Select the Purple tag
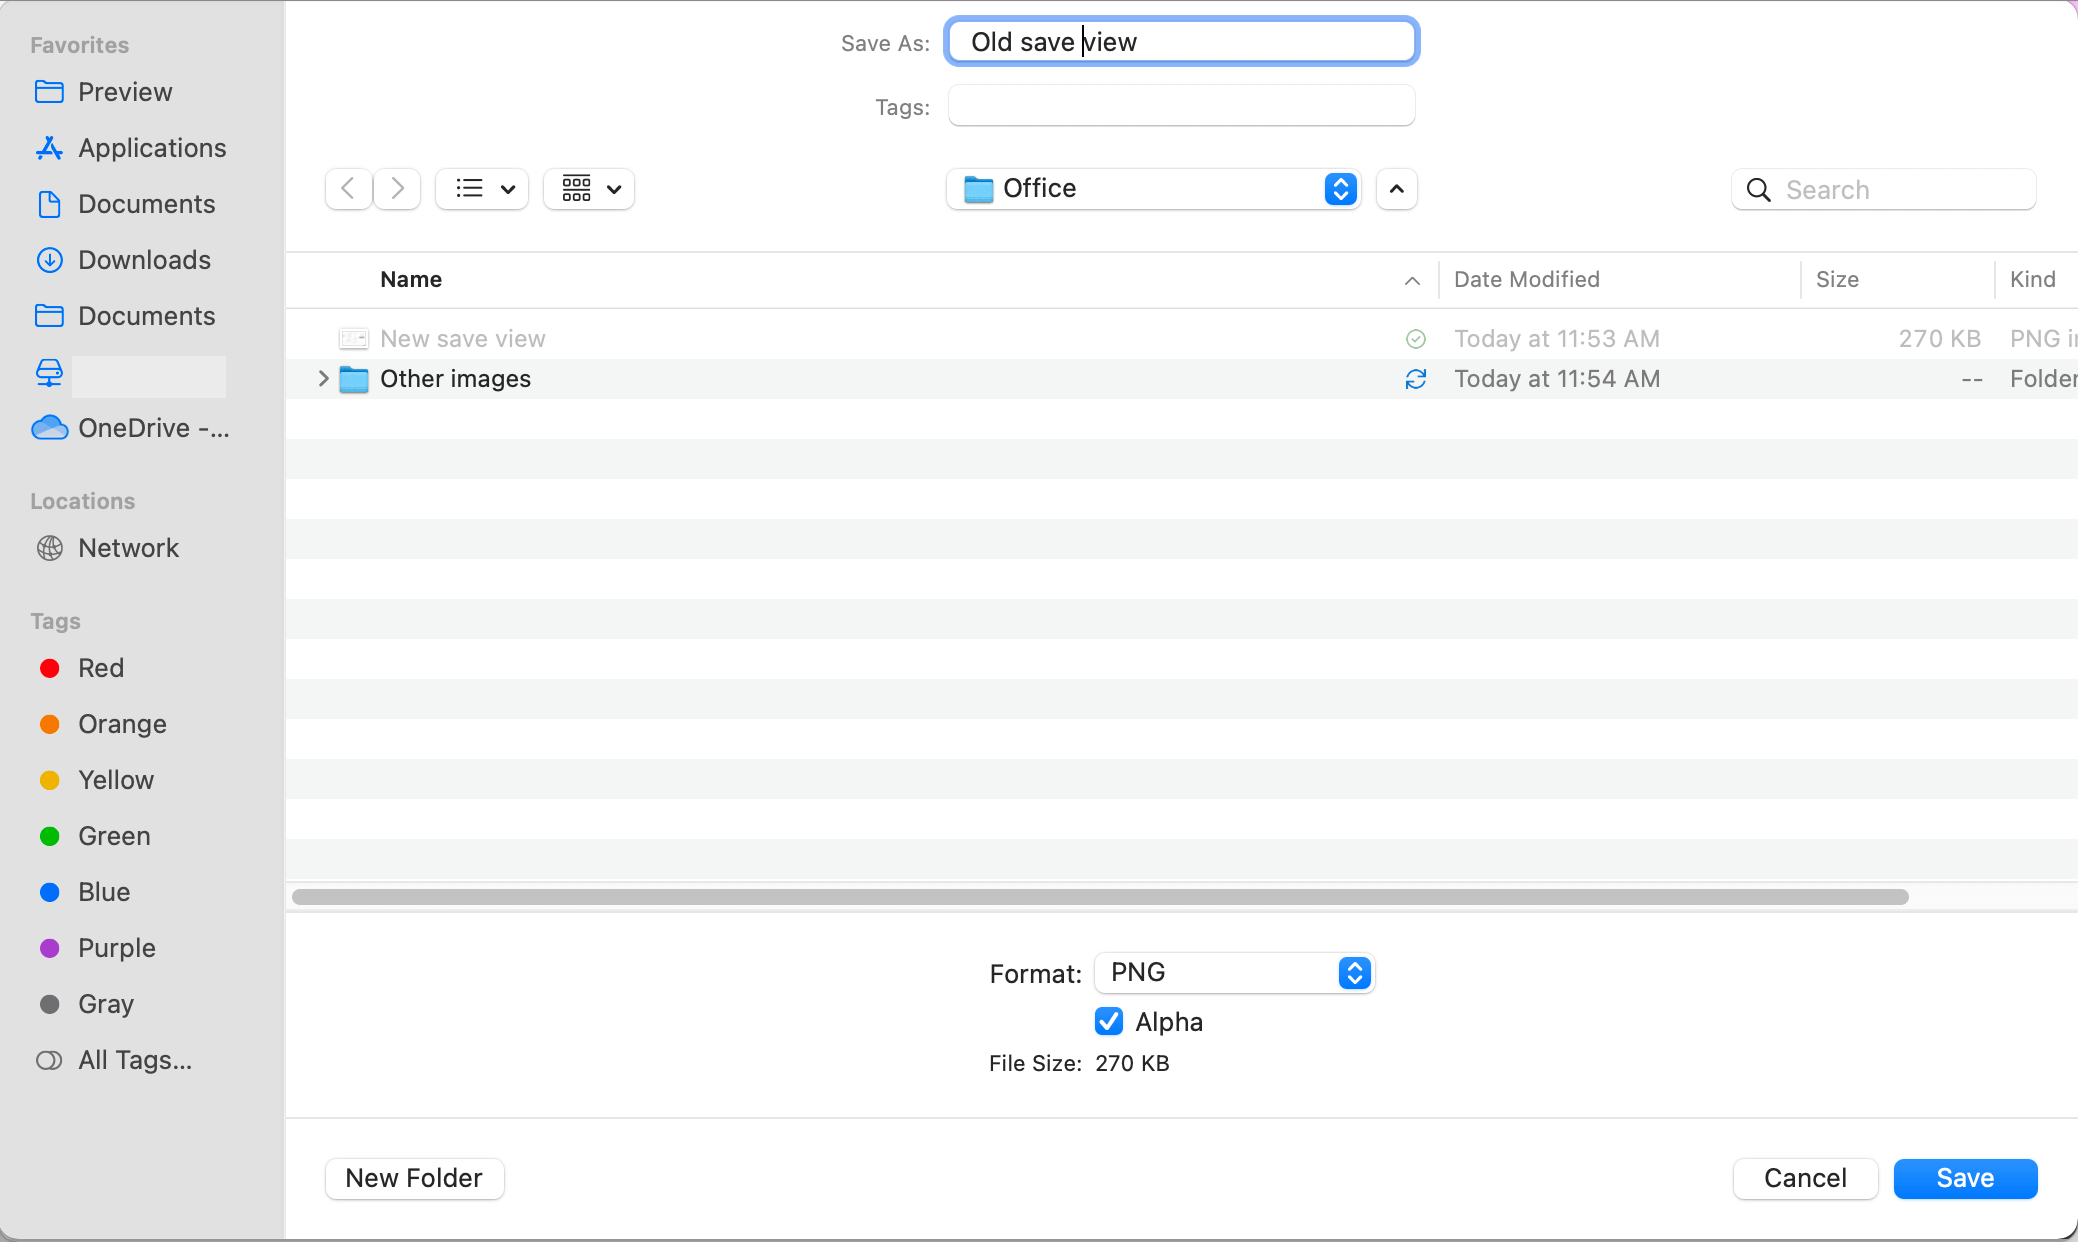This screenshot has width=2078, height=1242. click(98, 948)
